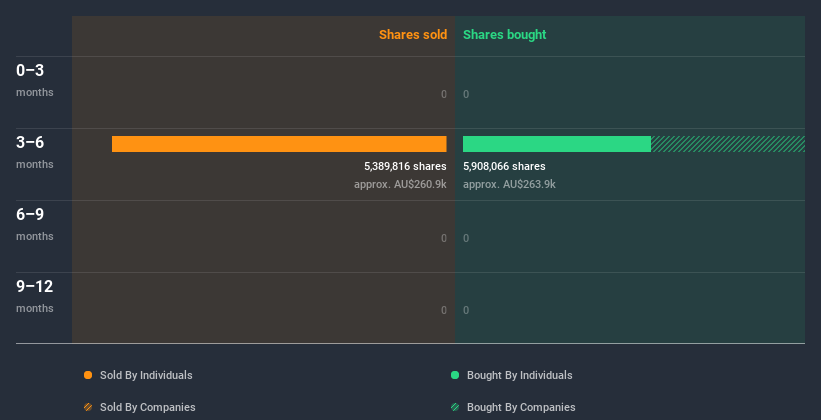Select the Sold By Companies legend label
Image resolution: width=821 pixels, height=420 pixels.
[x=148, y=407]
